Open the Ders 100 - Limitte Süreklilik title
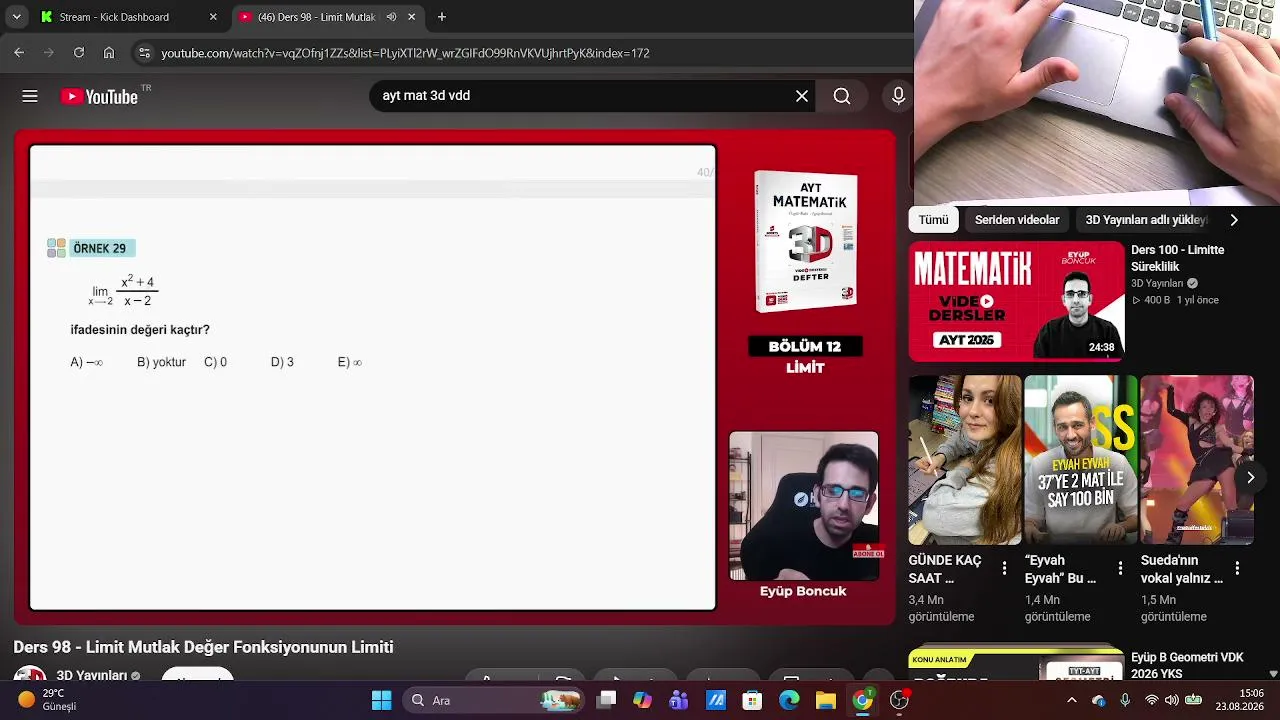Screen dimensions: 1280x720 (1178, 258)
